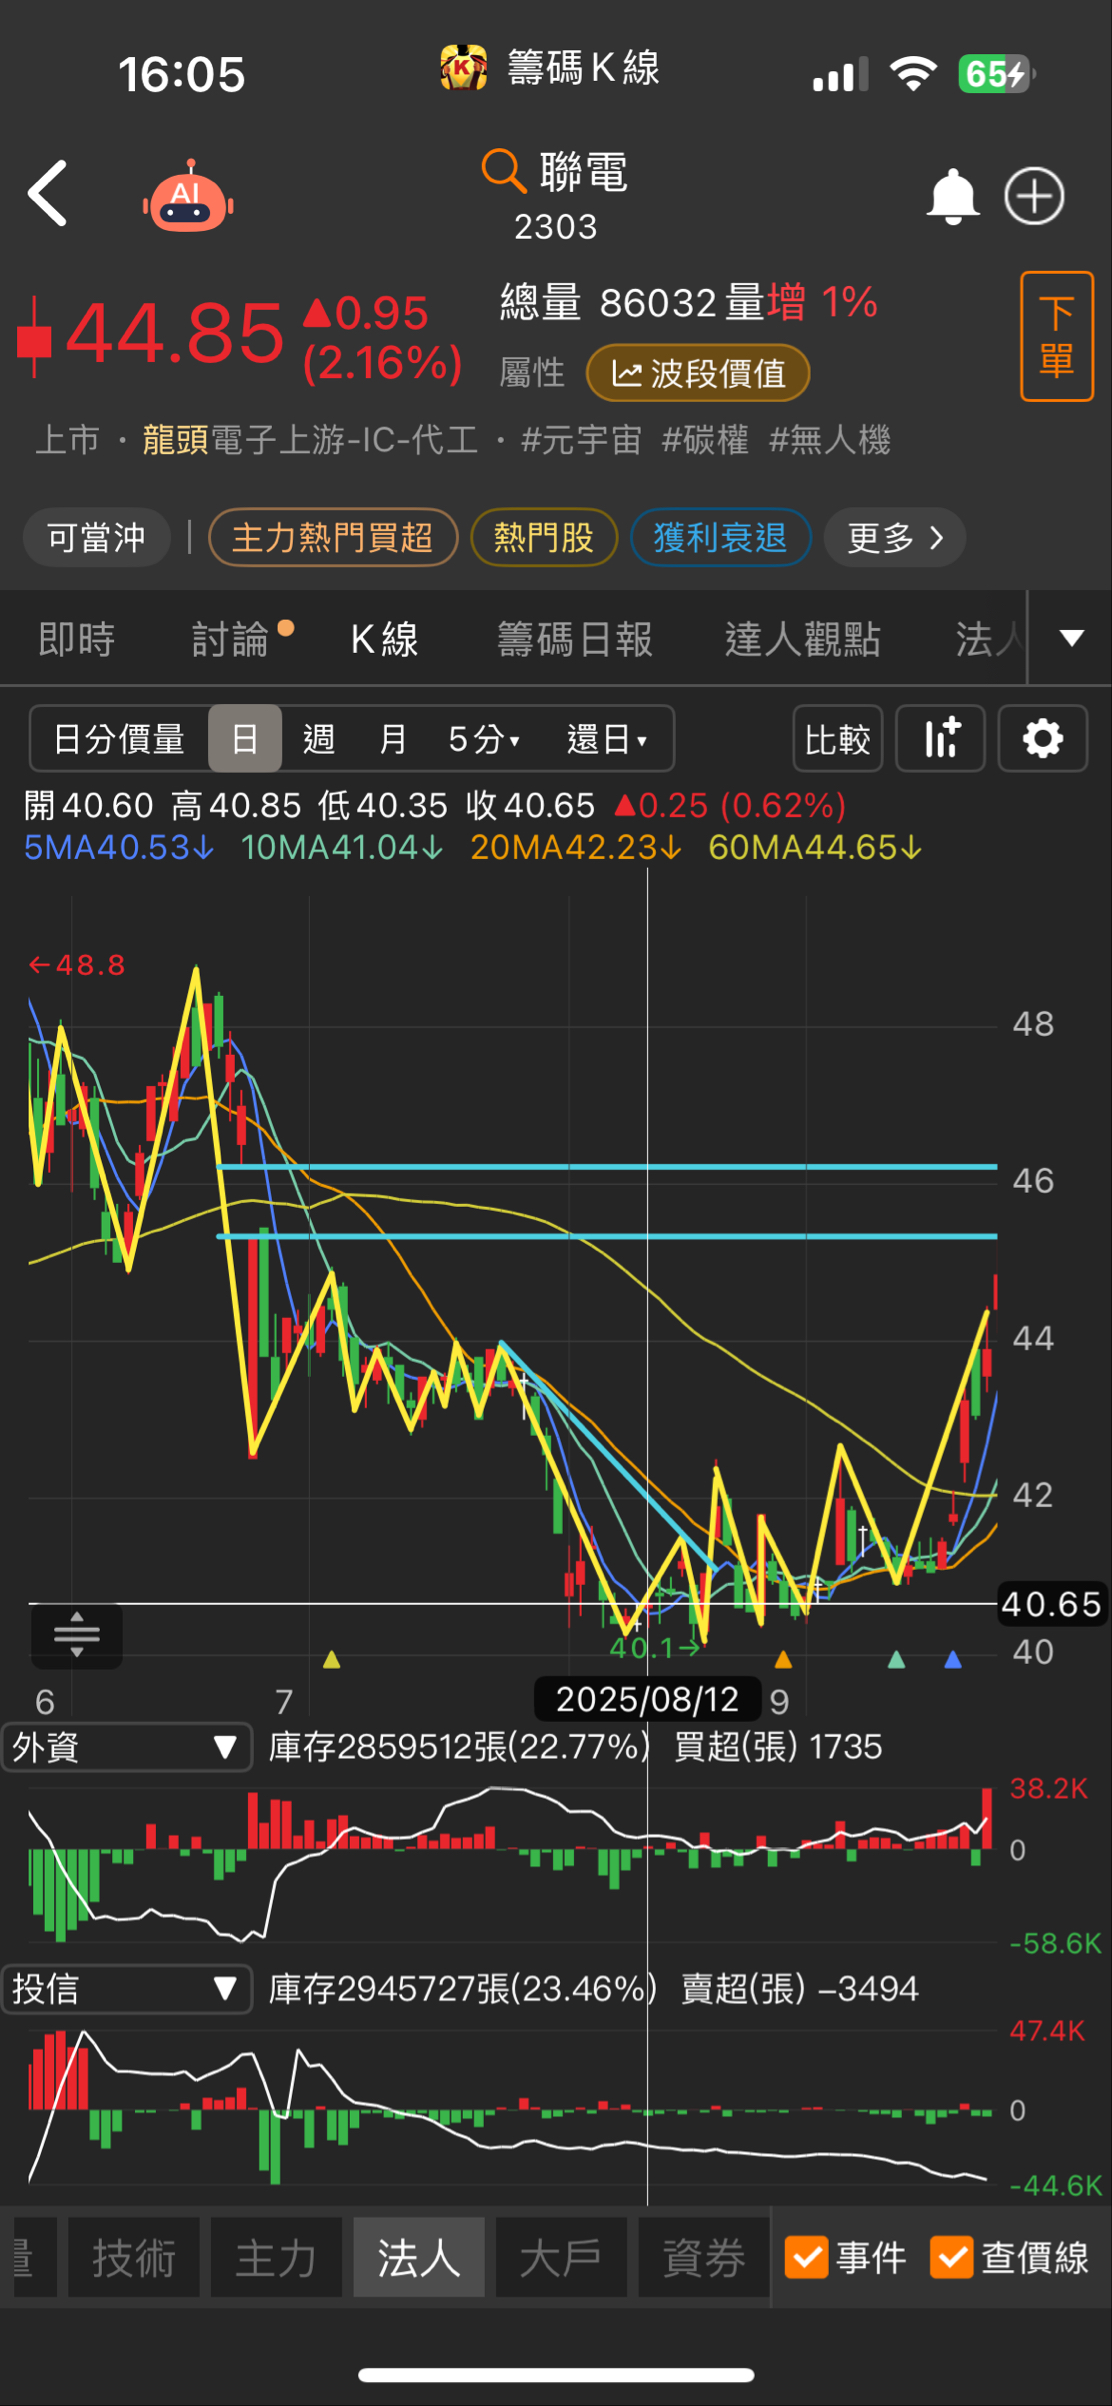Tap the partially hidden 法人 top tab
The width and height of the screenshot is (1112, 2406).
[x=989, y=639]
